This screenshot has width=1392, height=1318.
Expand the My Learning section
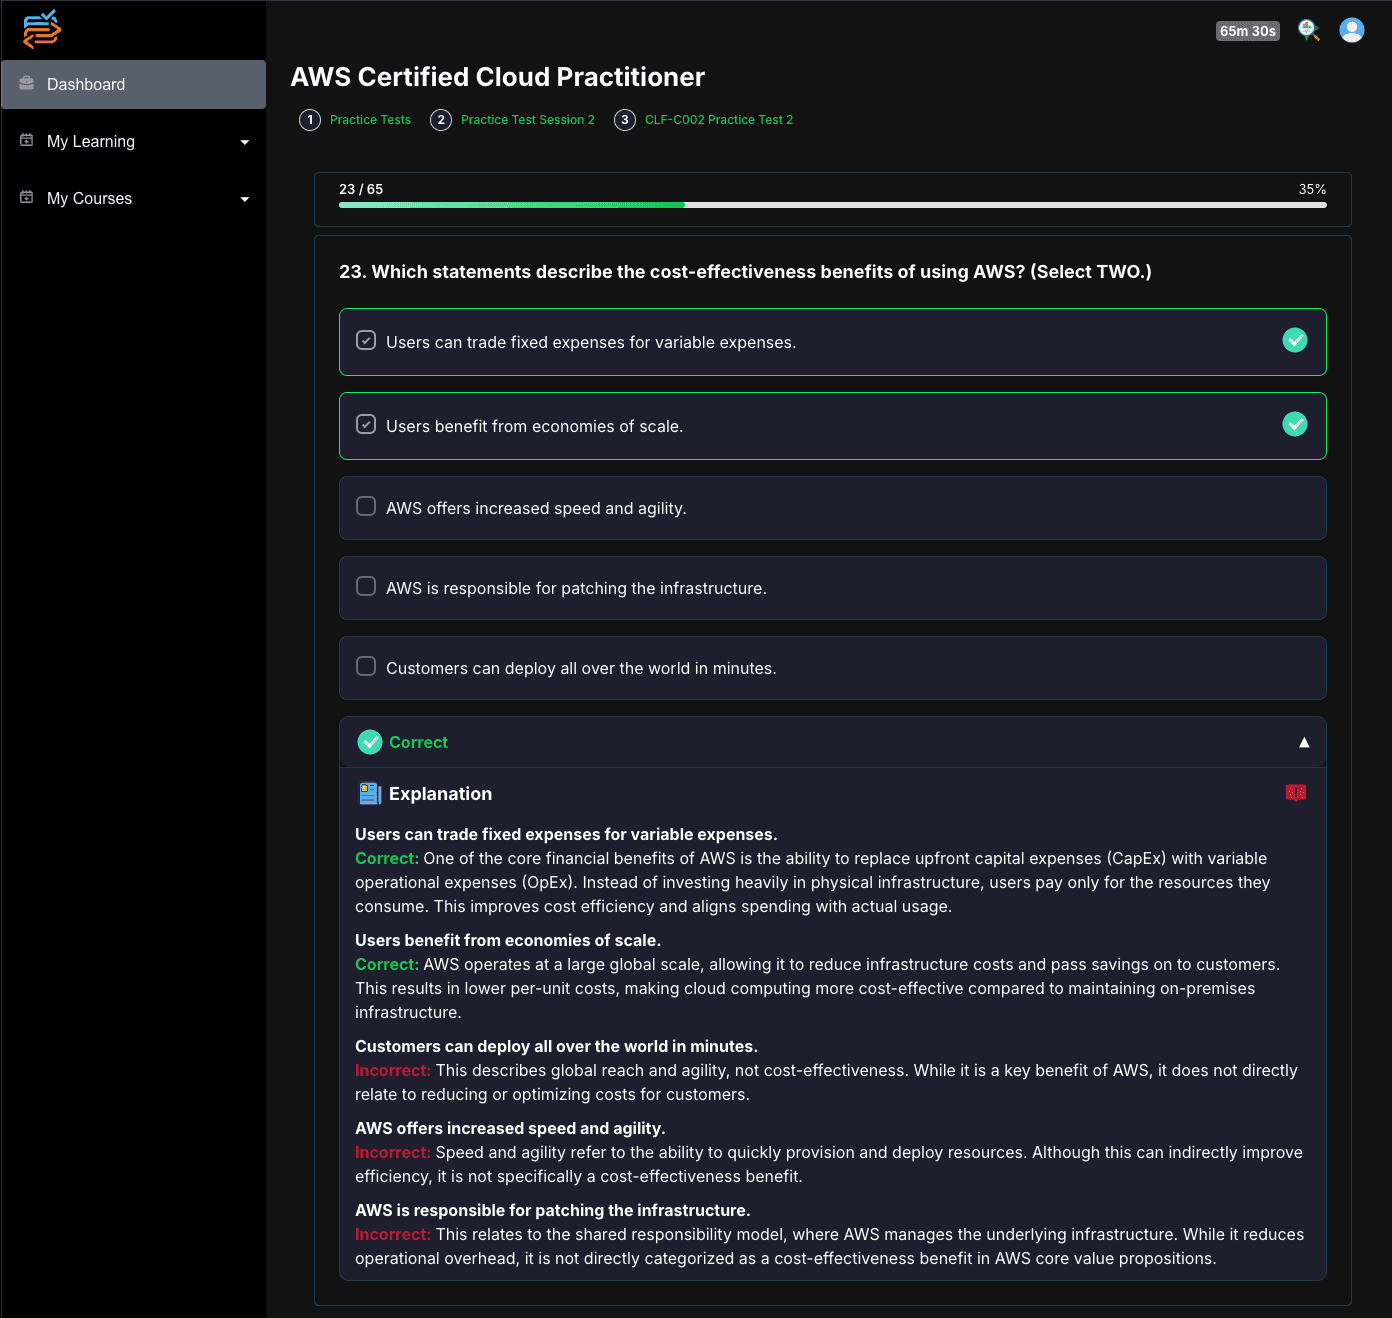point(244,141)
